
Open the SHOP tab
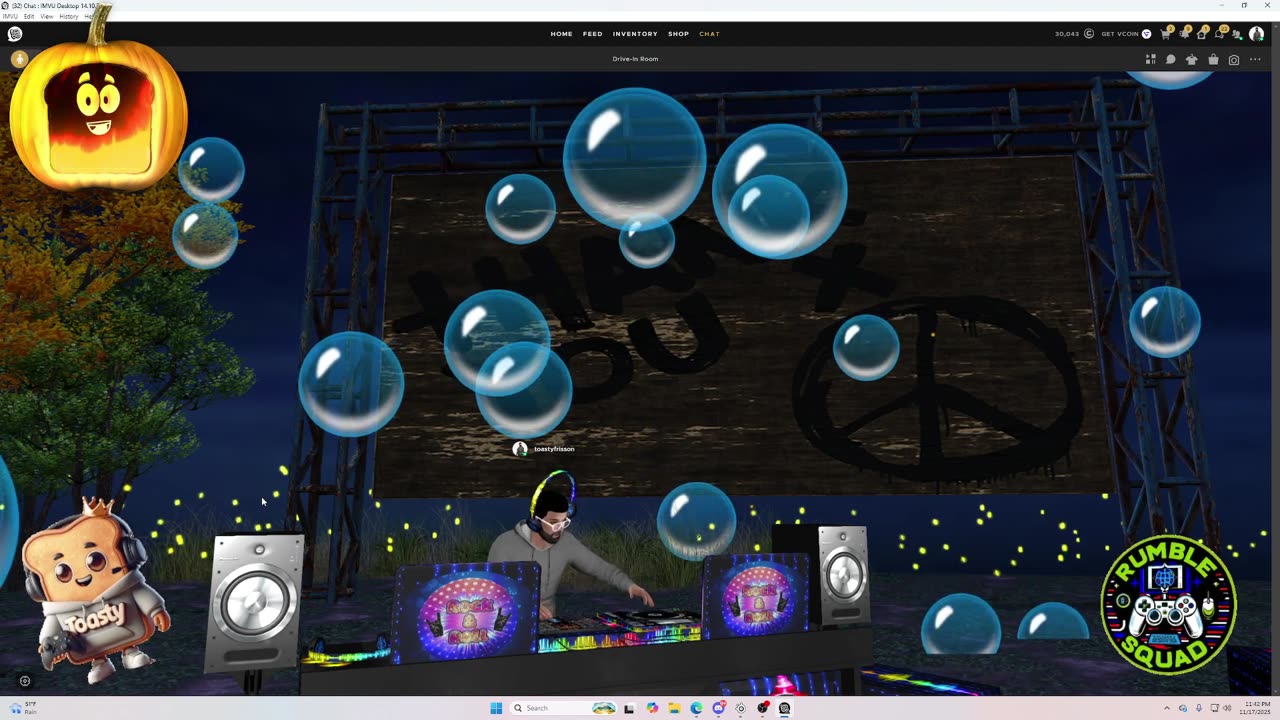click(x=678, y=34)
